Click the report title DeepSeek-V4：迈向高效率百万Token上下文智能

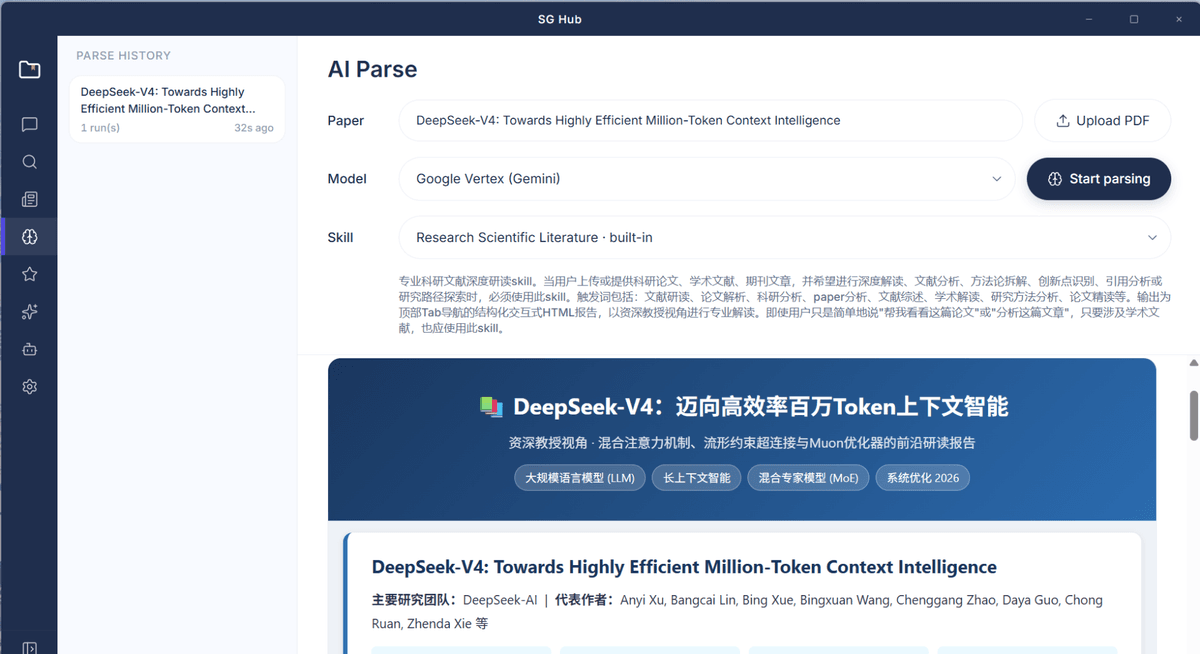click(760, 407)
